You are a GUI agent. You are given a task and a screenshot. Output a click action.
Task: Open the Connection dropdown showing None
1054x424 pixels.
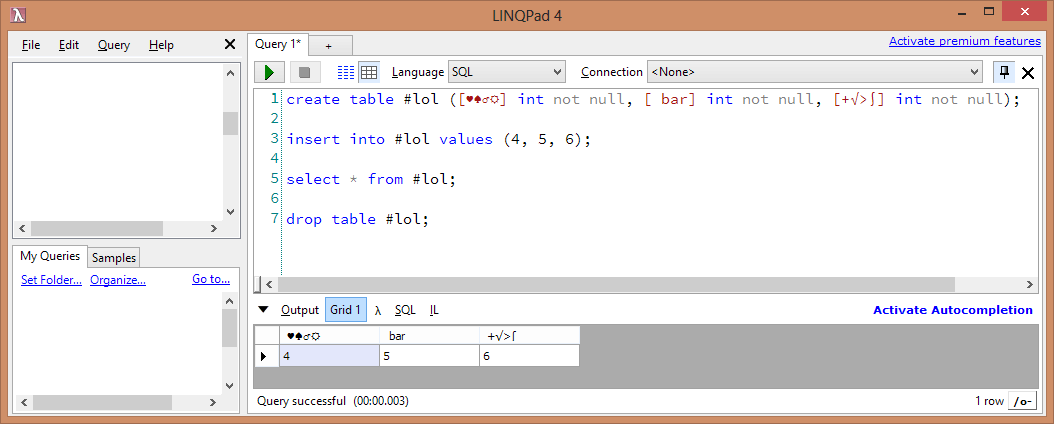pos(815,72)
